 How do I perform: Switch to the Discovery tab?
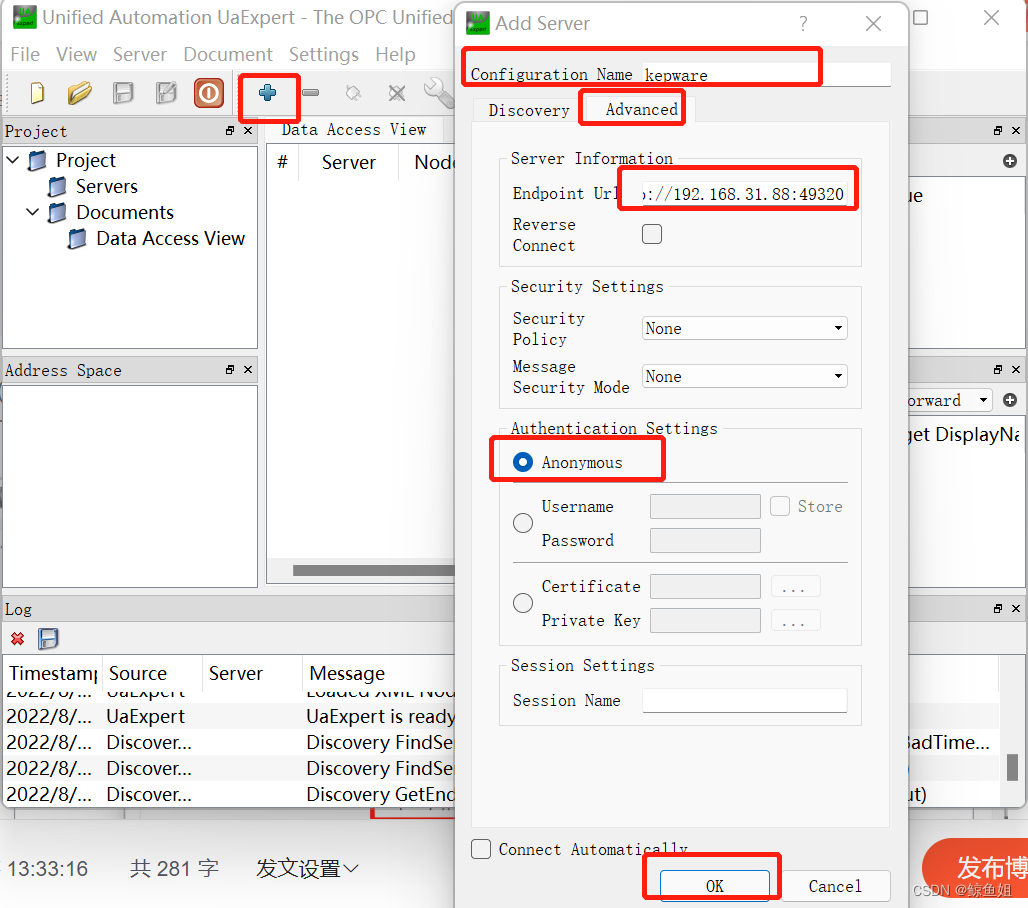coord(528,110)
